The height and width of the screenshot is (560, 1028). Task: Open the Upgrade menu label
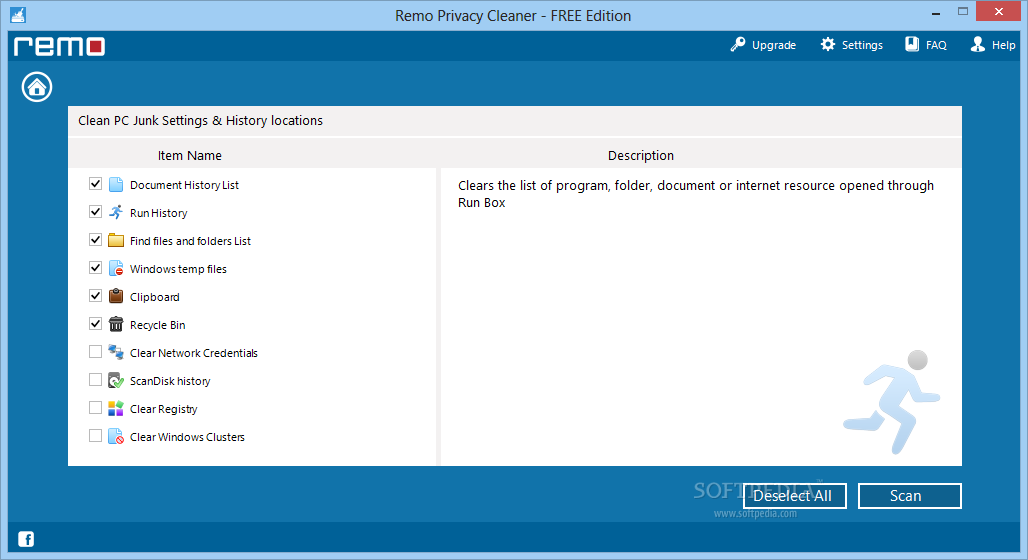[774, 45]
